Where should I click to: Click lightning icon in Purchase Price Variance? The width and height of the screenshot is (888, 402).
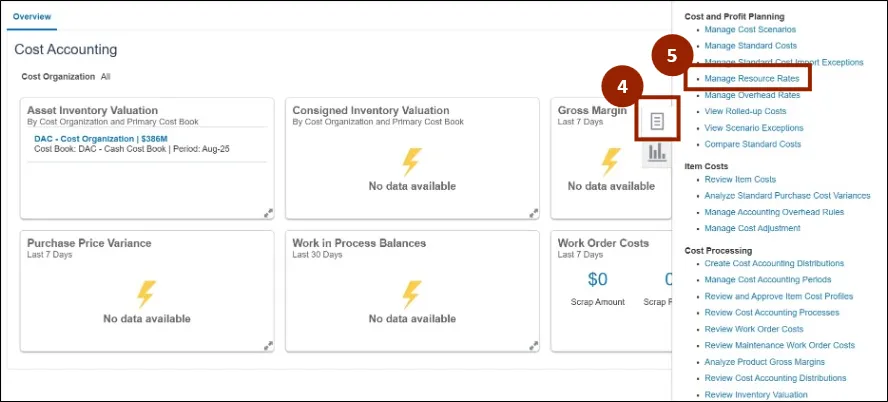pos(146,294)
